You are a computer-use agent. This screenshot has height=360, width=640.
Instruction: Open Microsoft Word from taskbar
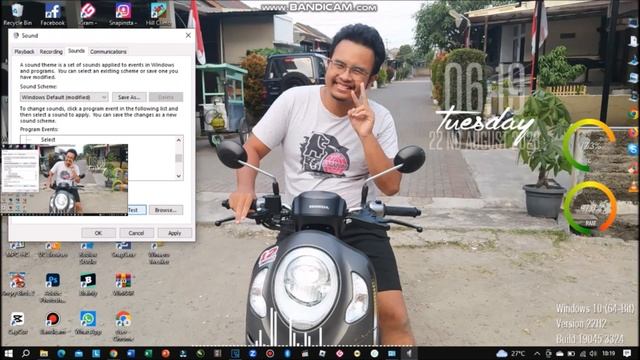tap(131, 353)
